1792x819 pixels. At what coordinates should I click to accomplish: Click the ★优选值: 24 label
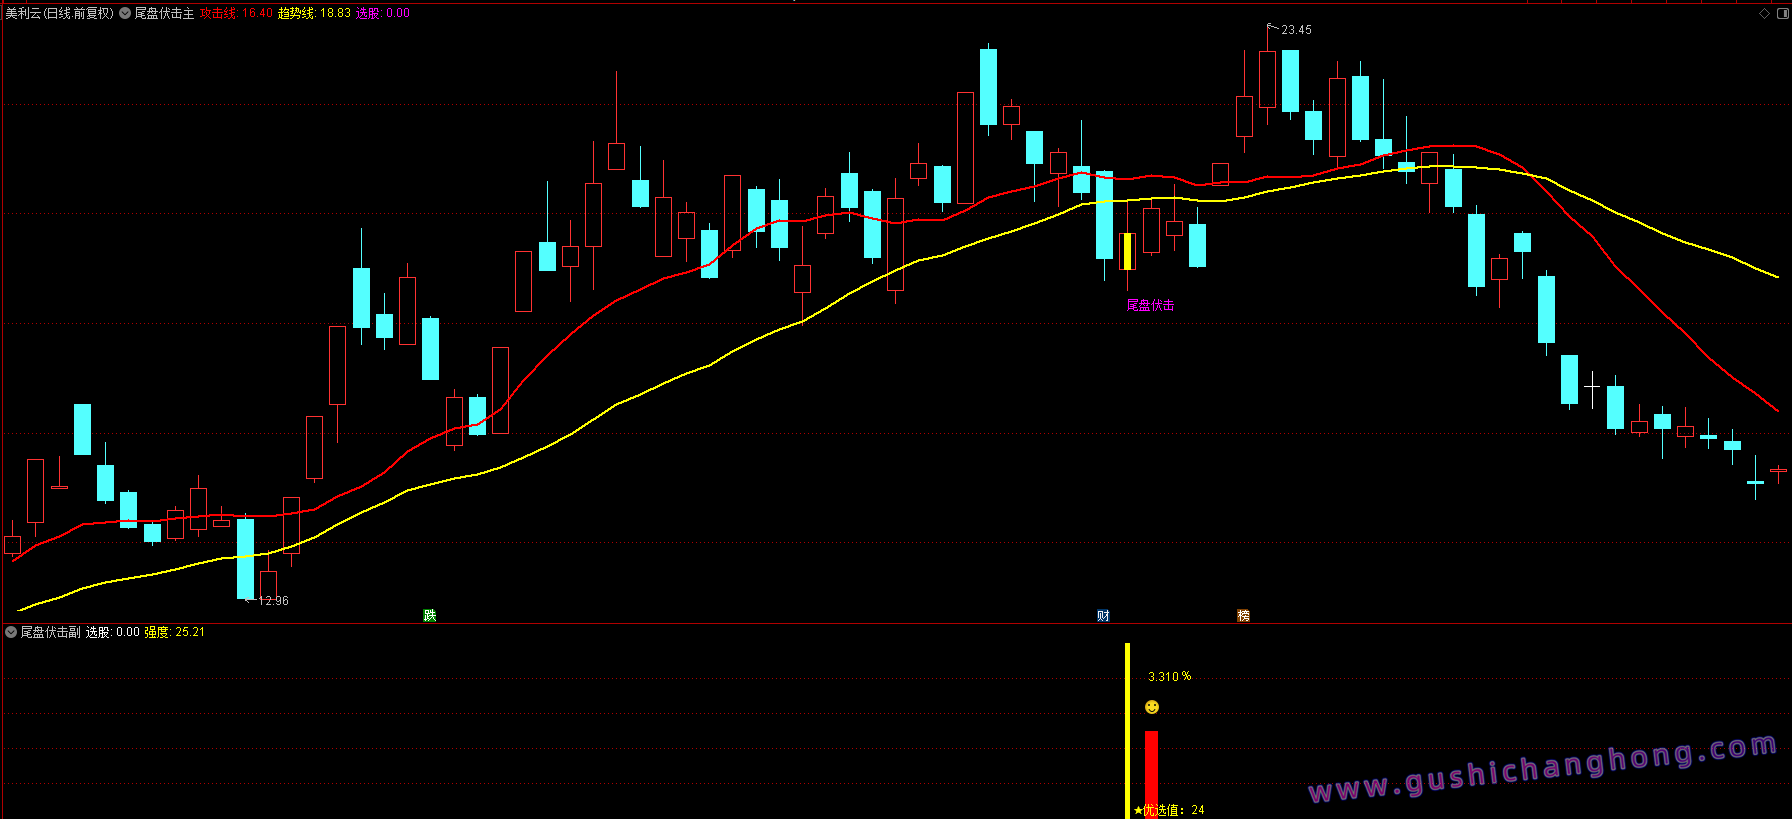tap(1168, 810)
